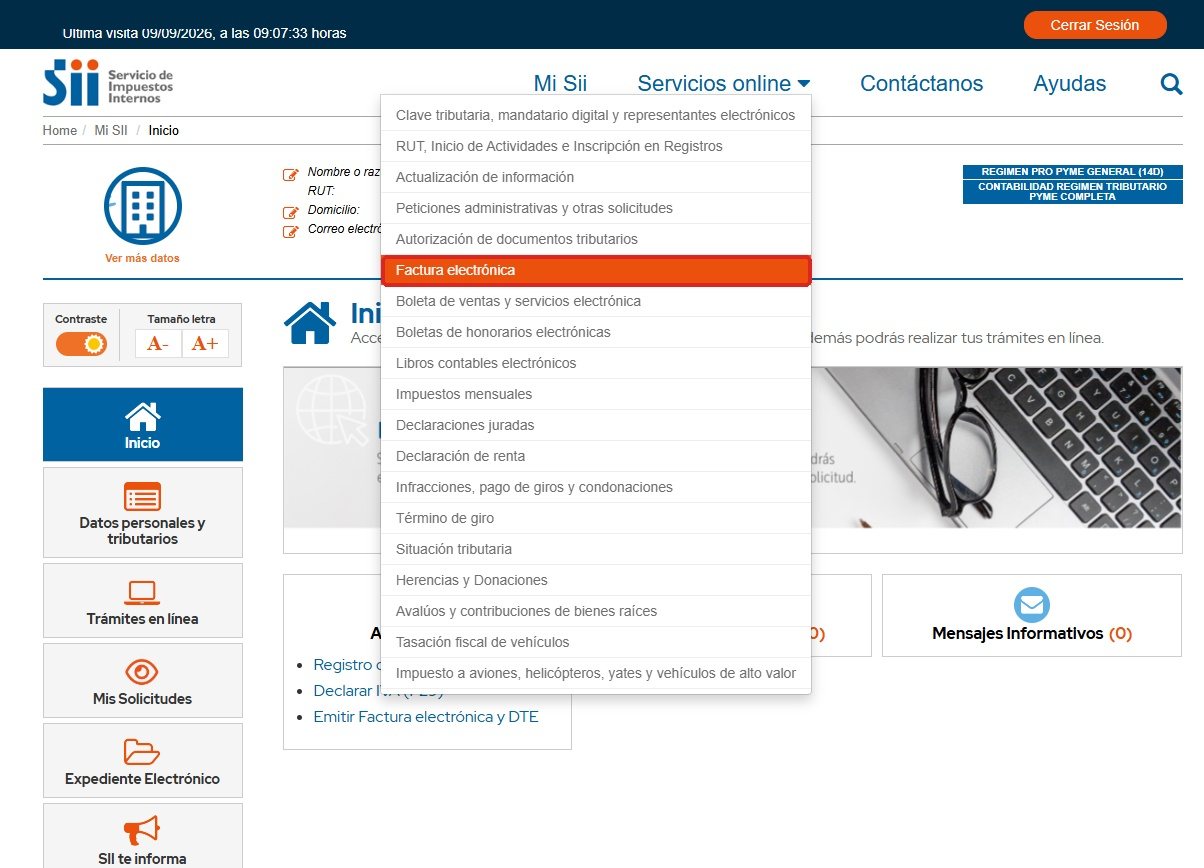Screen dimensions: 1204x868
Task: Choose Impuestos mensuales
Action: point(596,394)
